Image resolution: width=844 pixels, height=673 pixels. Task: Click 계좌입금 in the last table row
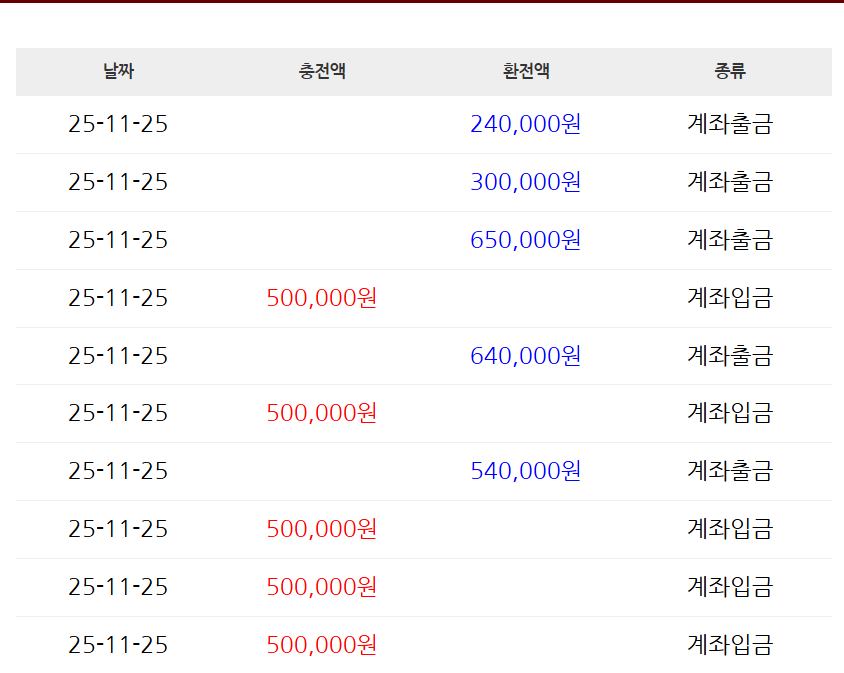[730, 645]
